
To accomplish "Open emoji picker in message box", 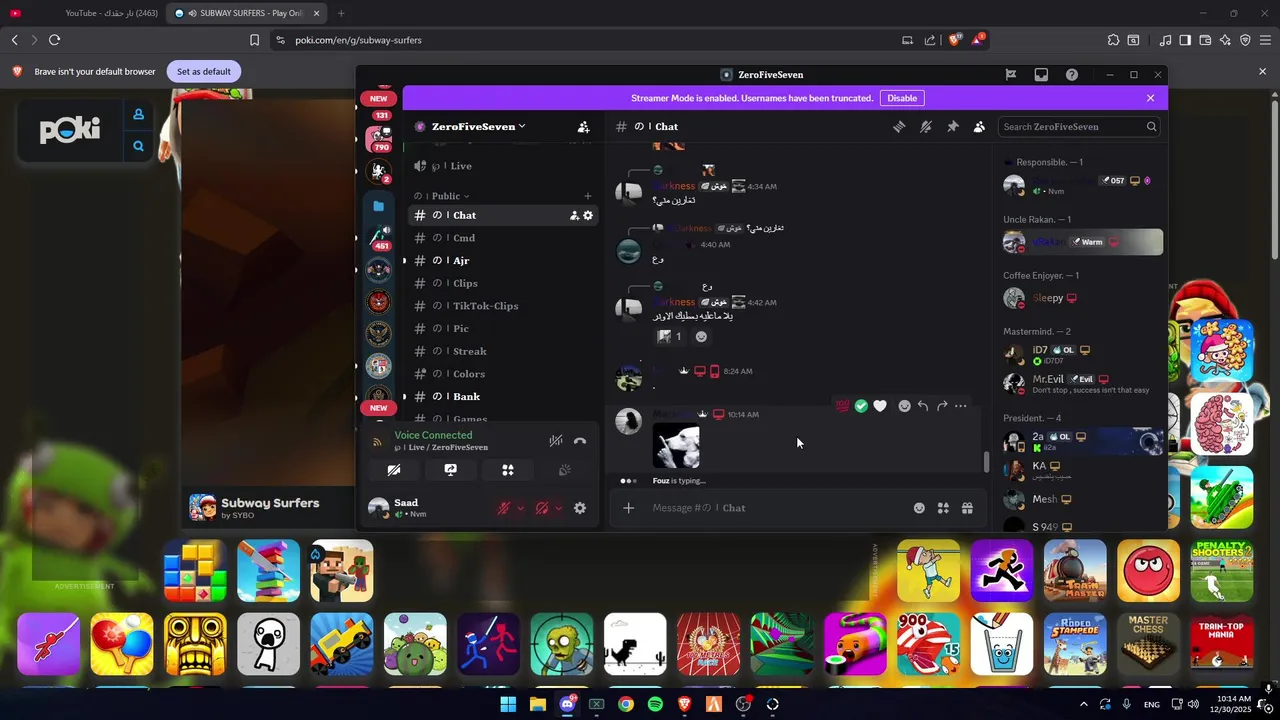I will coord(919,508).
